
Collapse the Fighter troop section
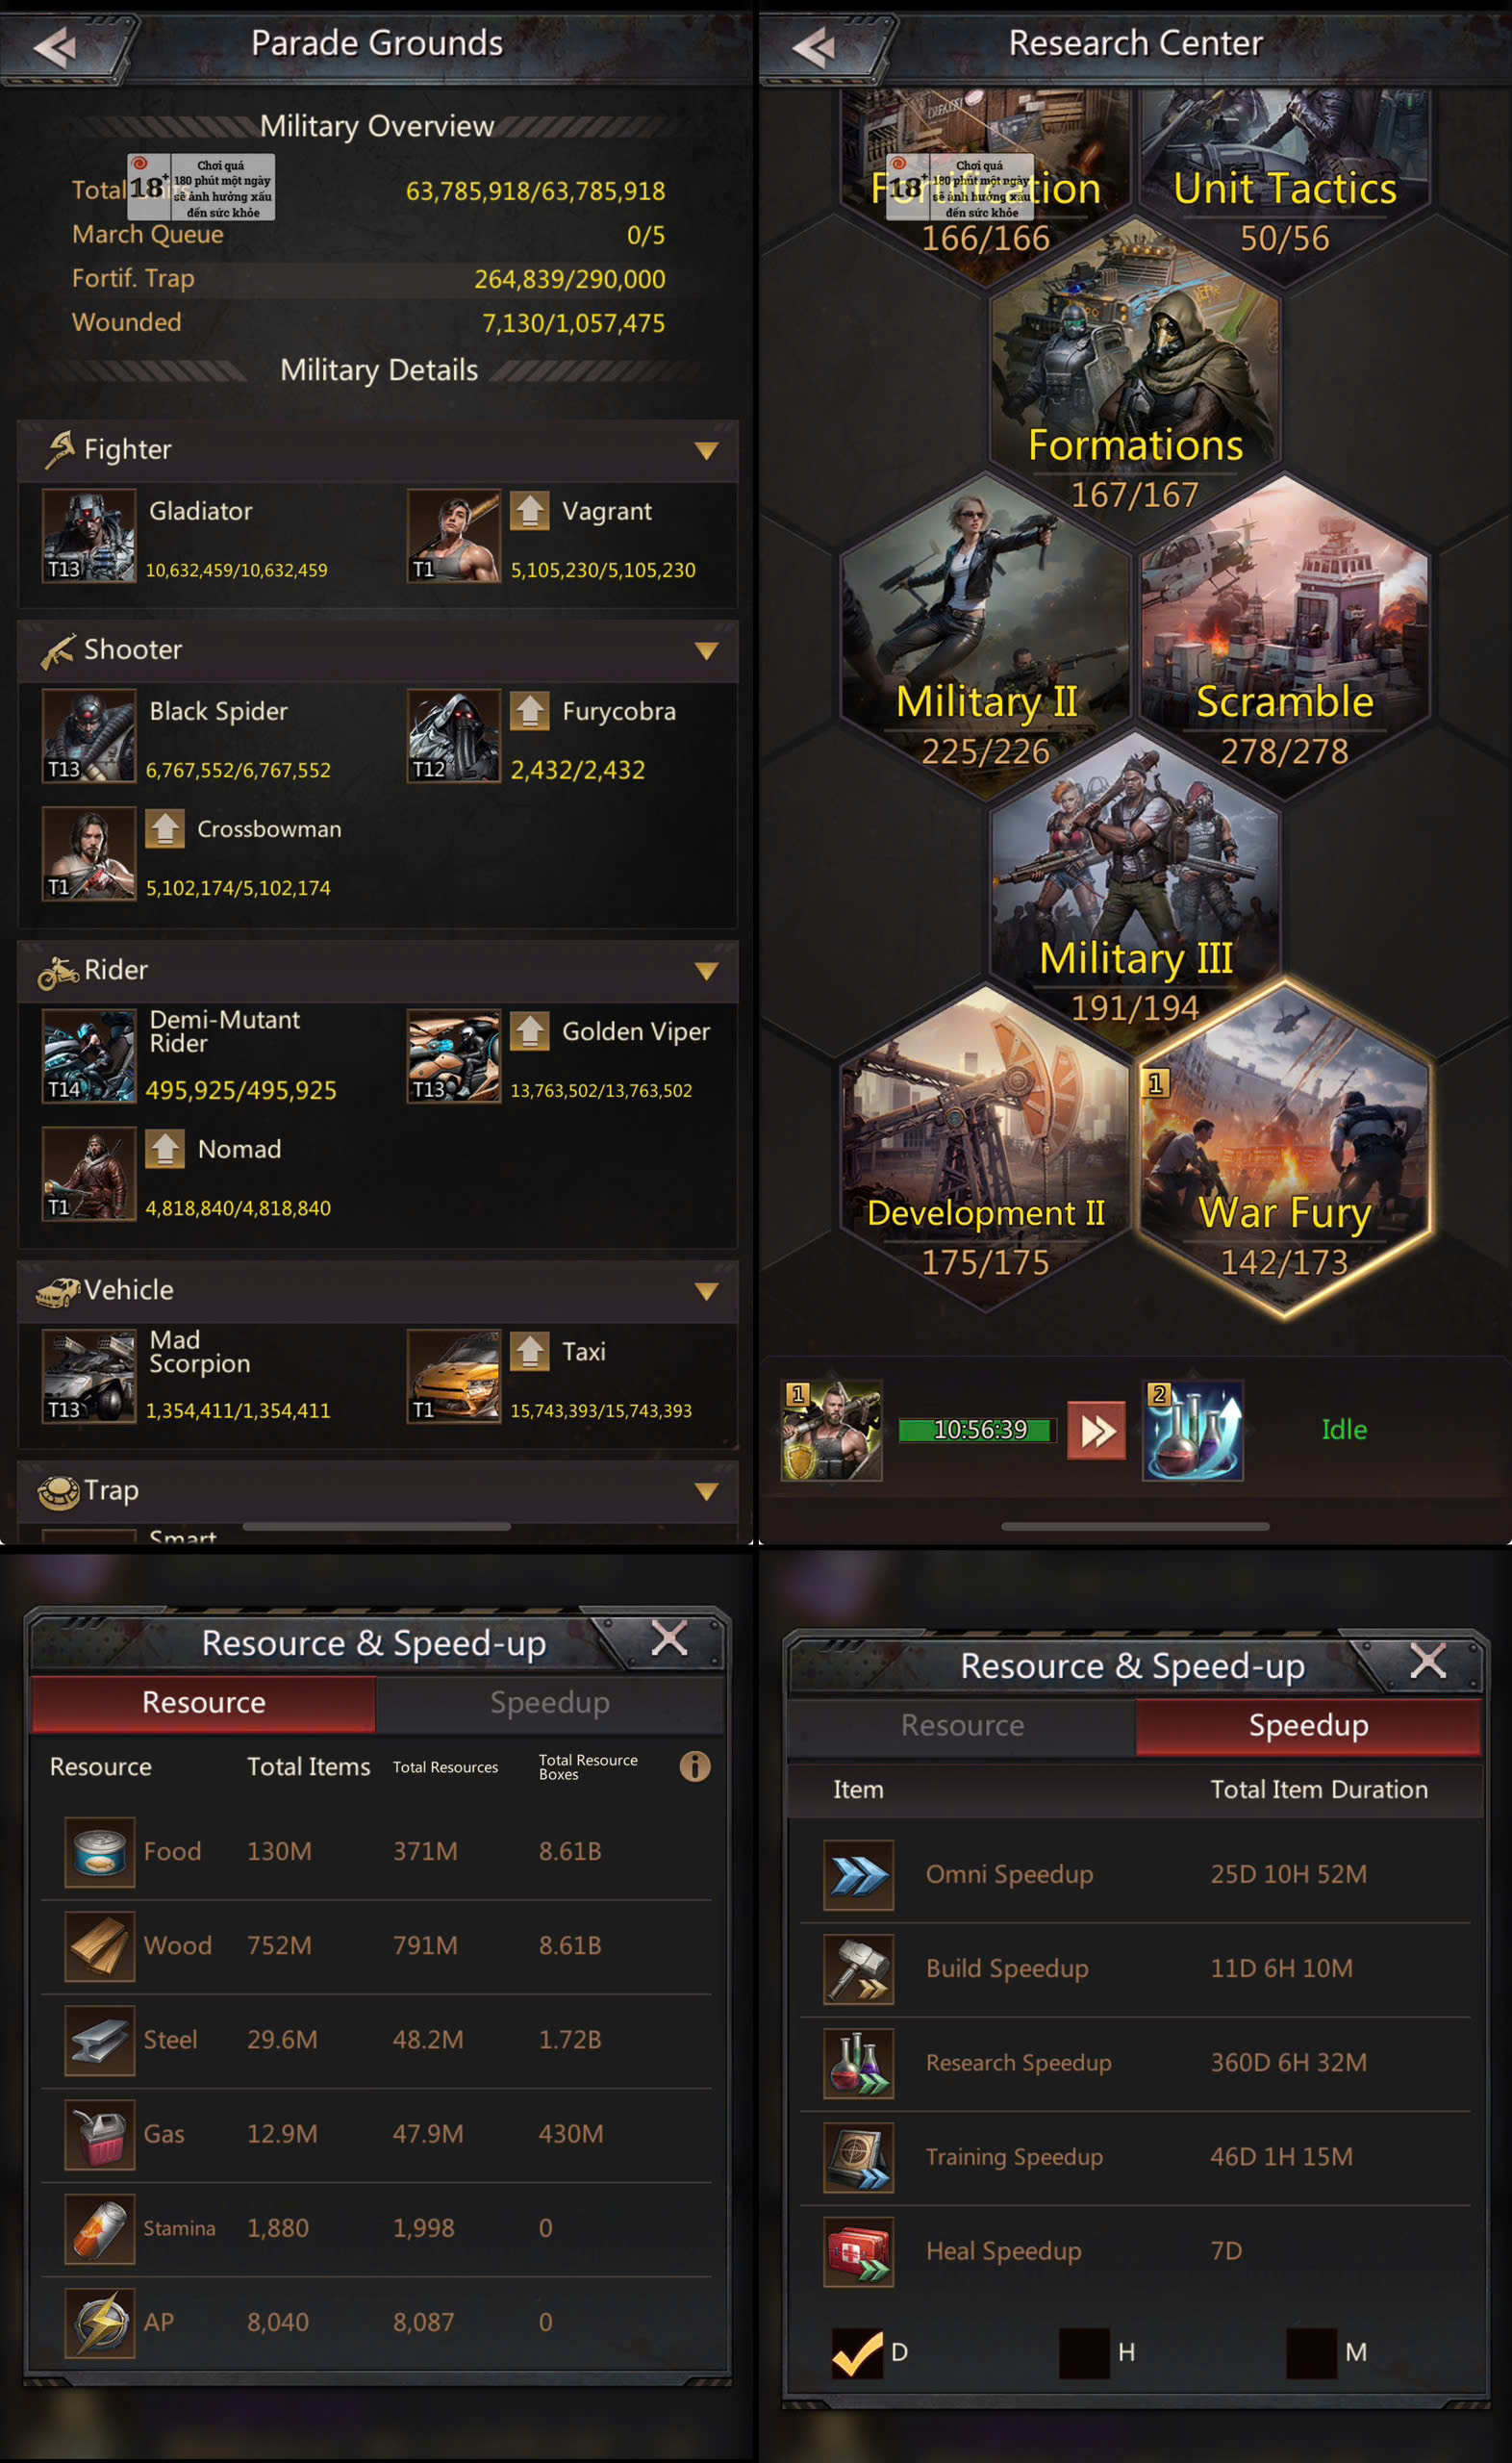click(x=707, y=451)
